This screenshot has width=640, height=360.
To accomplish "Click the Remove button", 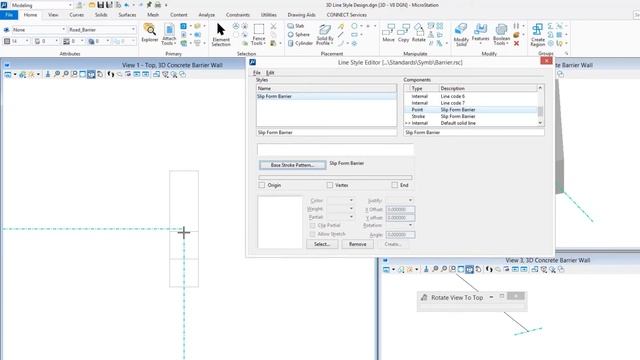I will click(x=357, y=244).
